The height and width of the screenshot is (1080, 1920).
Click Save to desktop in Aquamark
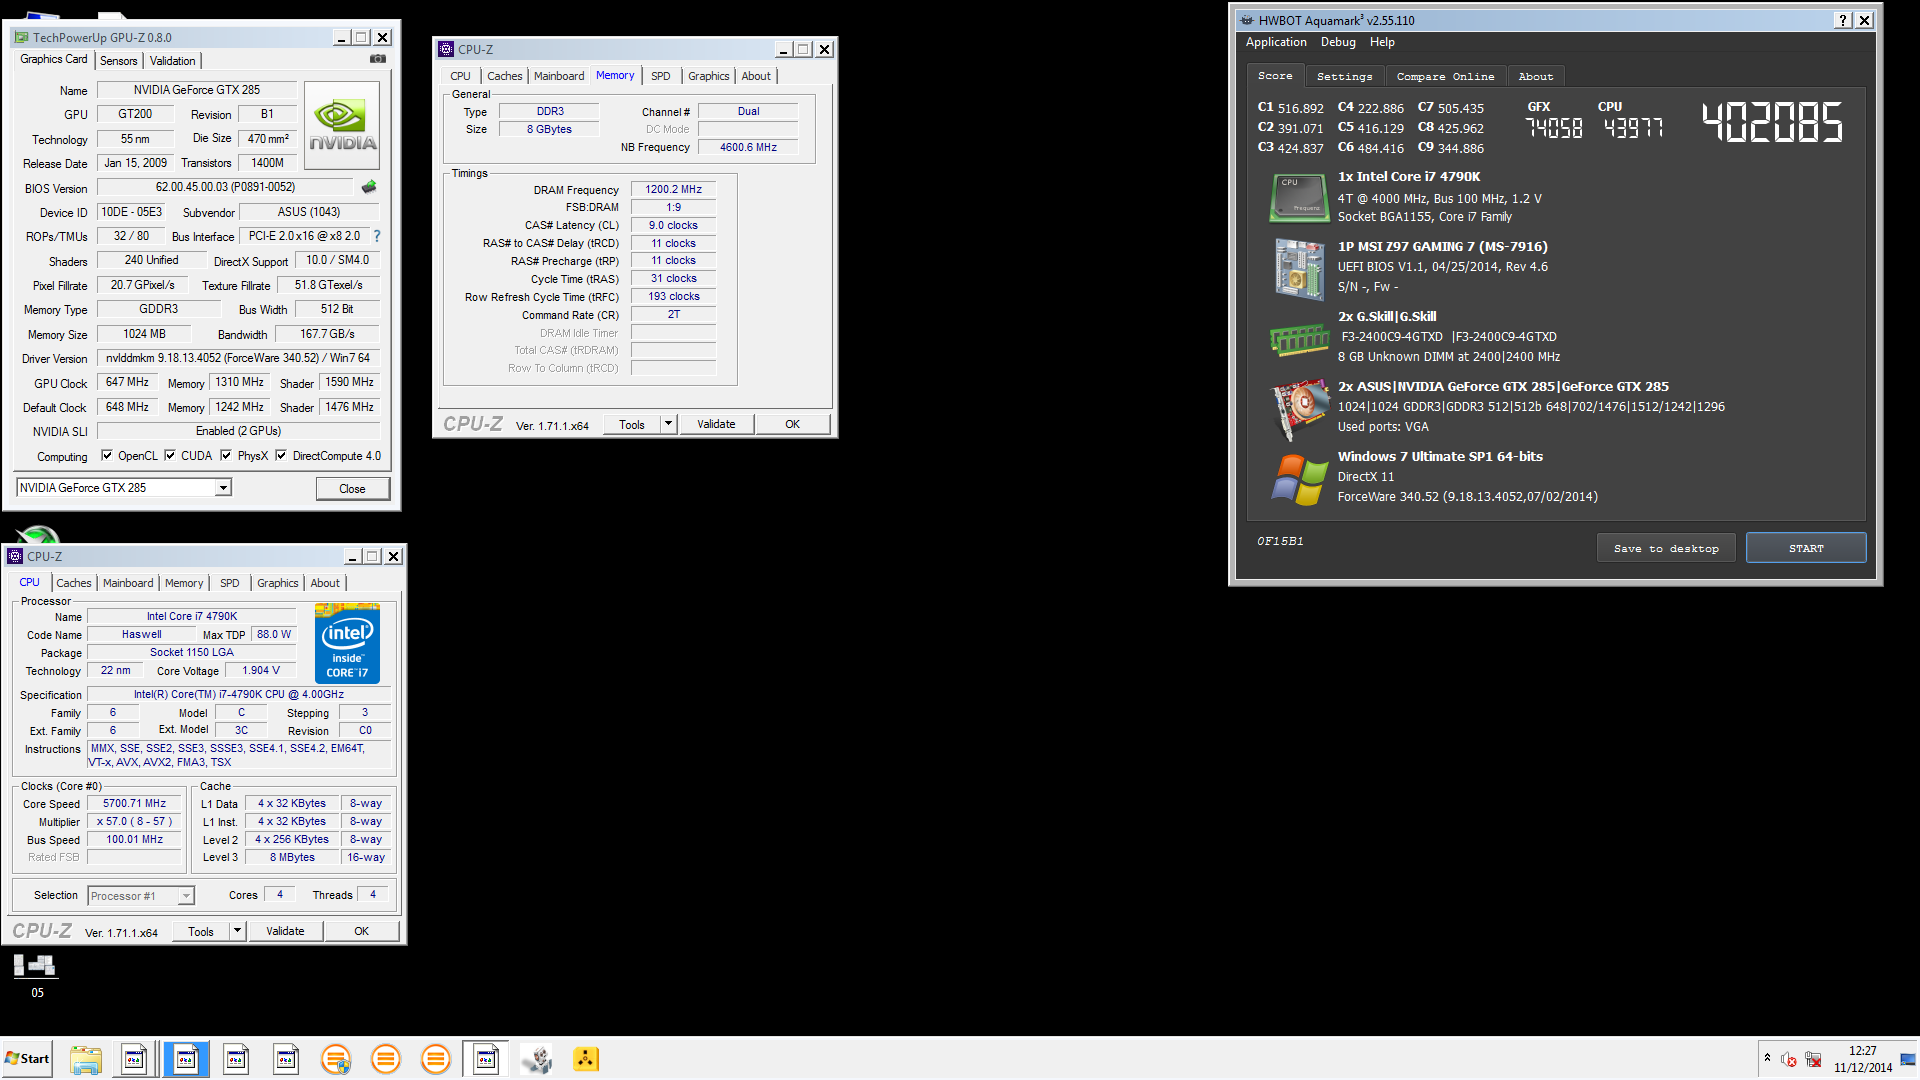(1666, 548)
